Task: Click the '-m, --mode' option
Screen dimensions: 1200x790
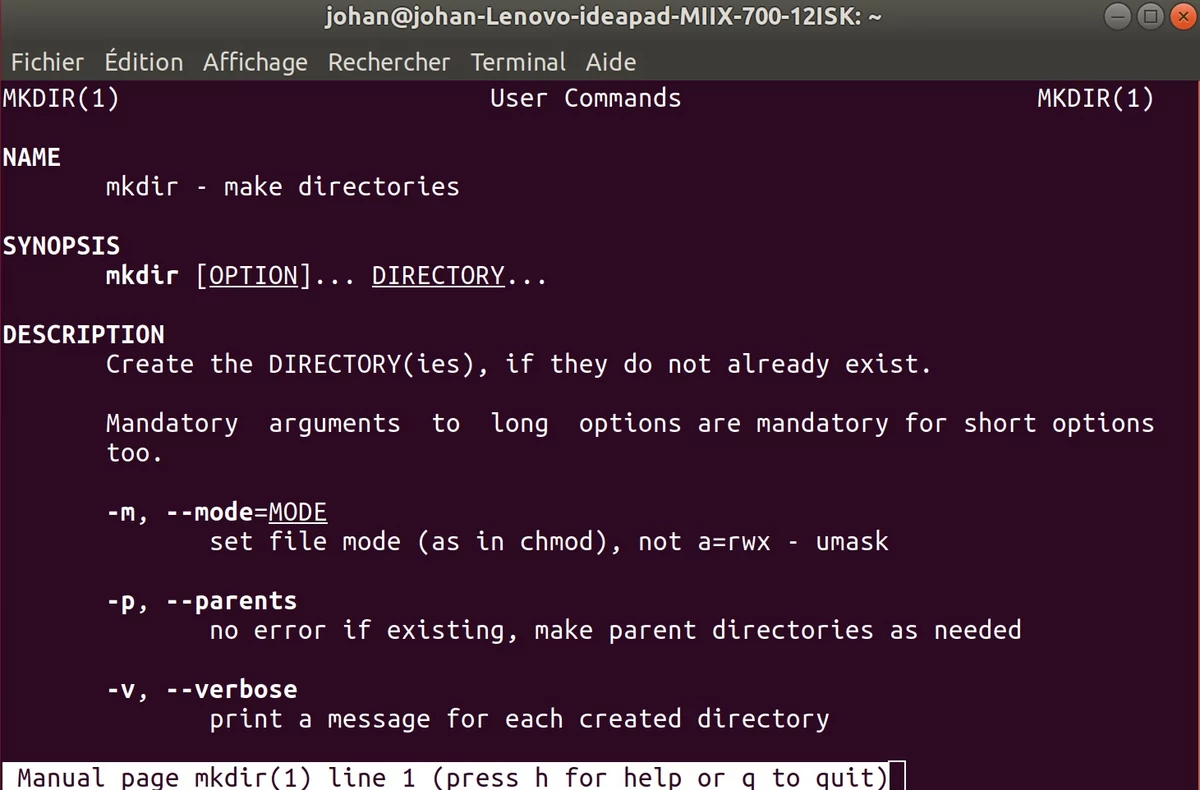Action: (217, 513)
